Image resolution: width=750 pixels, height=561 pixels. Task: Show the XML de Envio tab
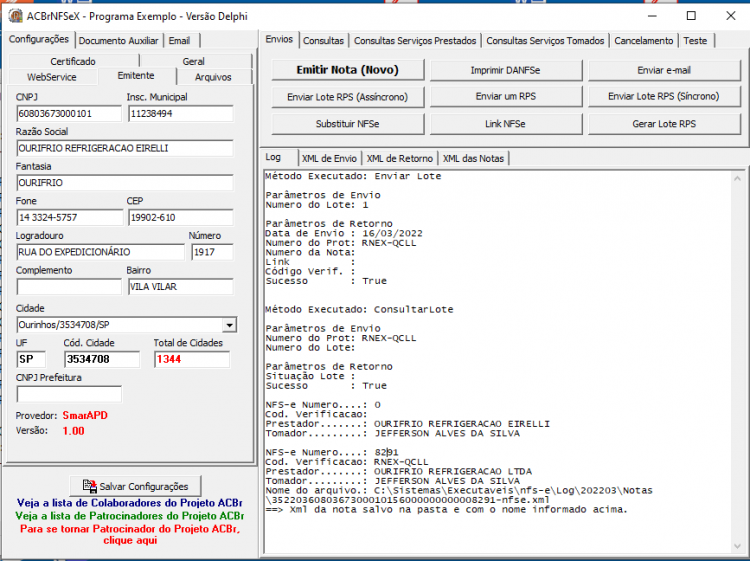coord(329,158)
